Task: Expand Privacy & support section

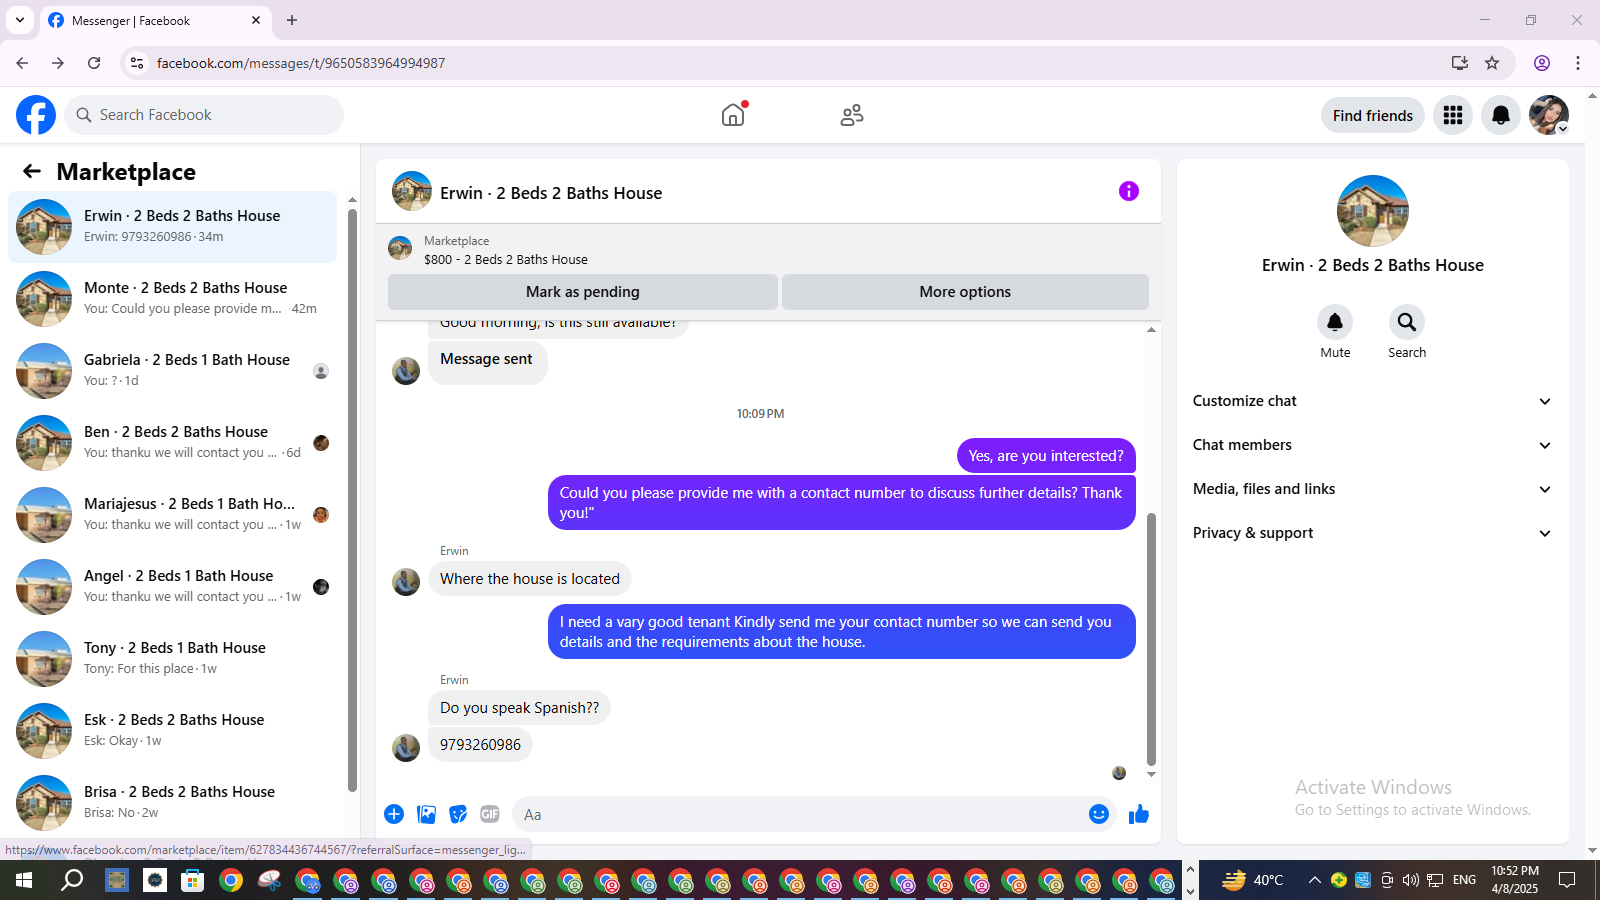Action: click(1372, 533)
